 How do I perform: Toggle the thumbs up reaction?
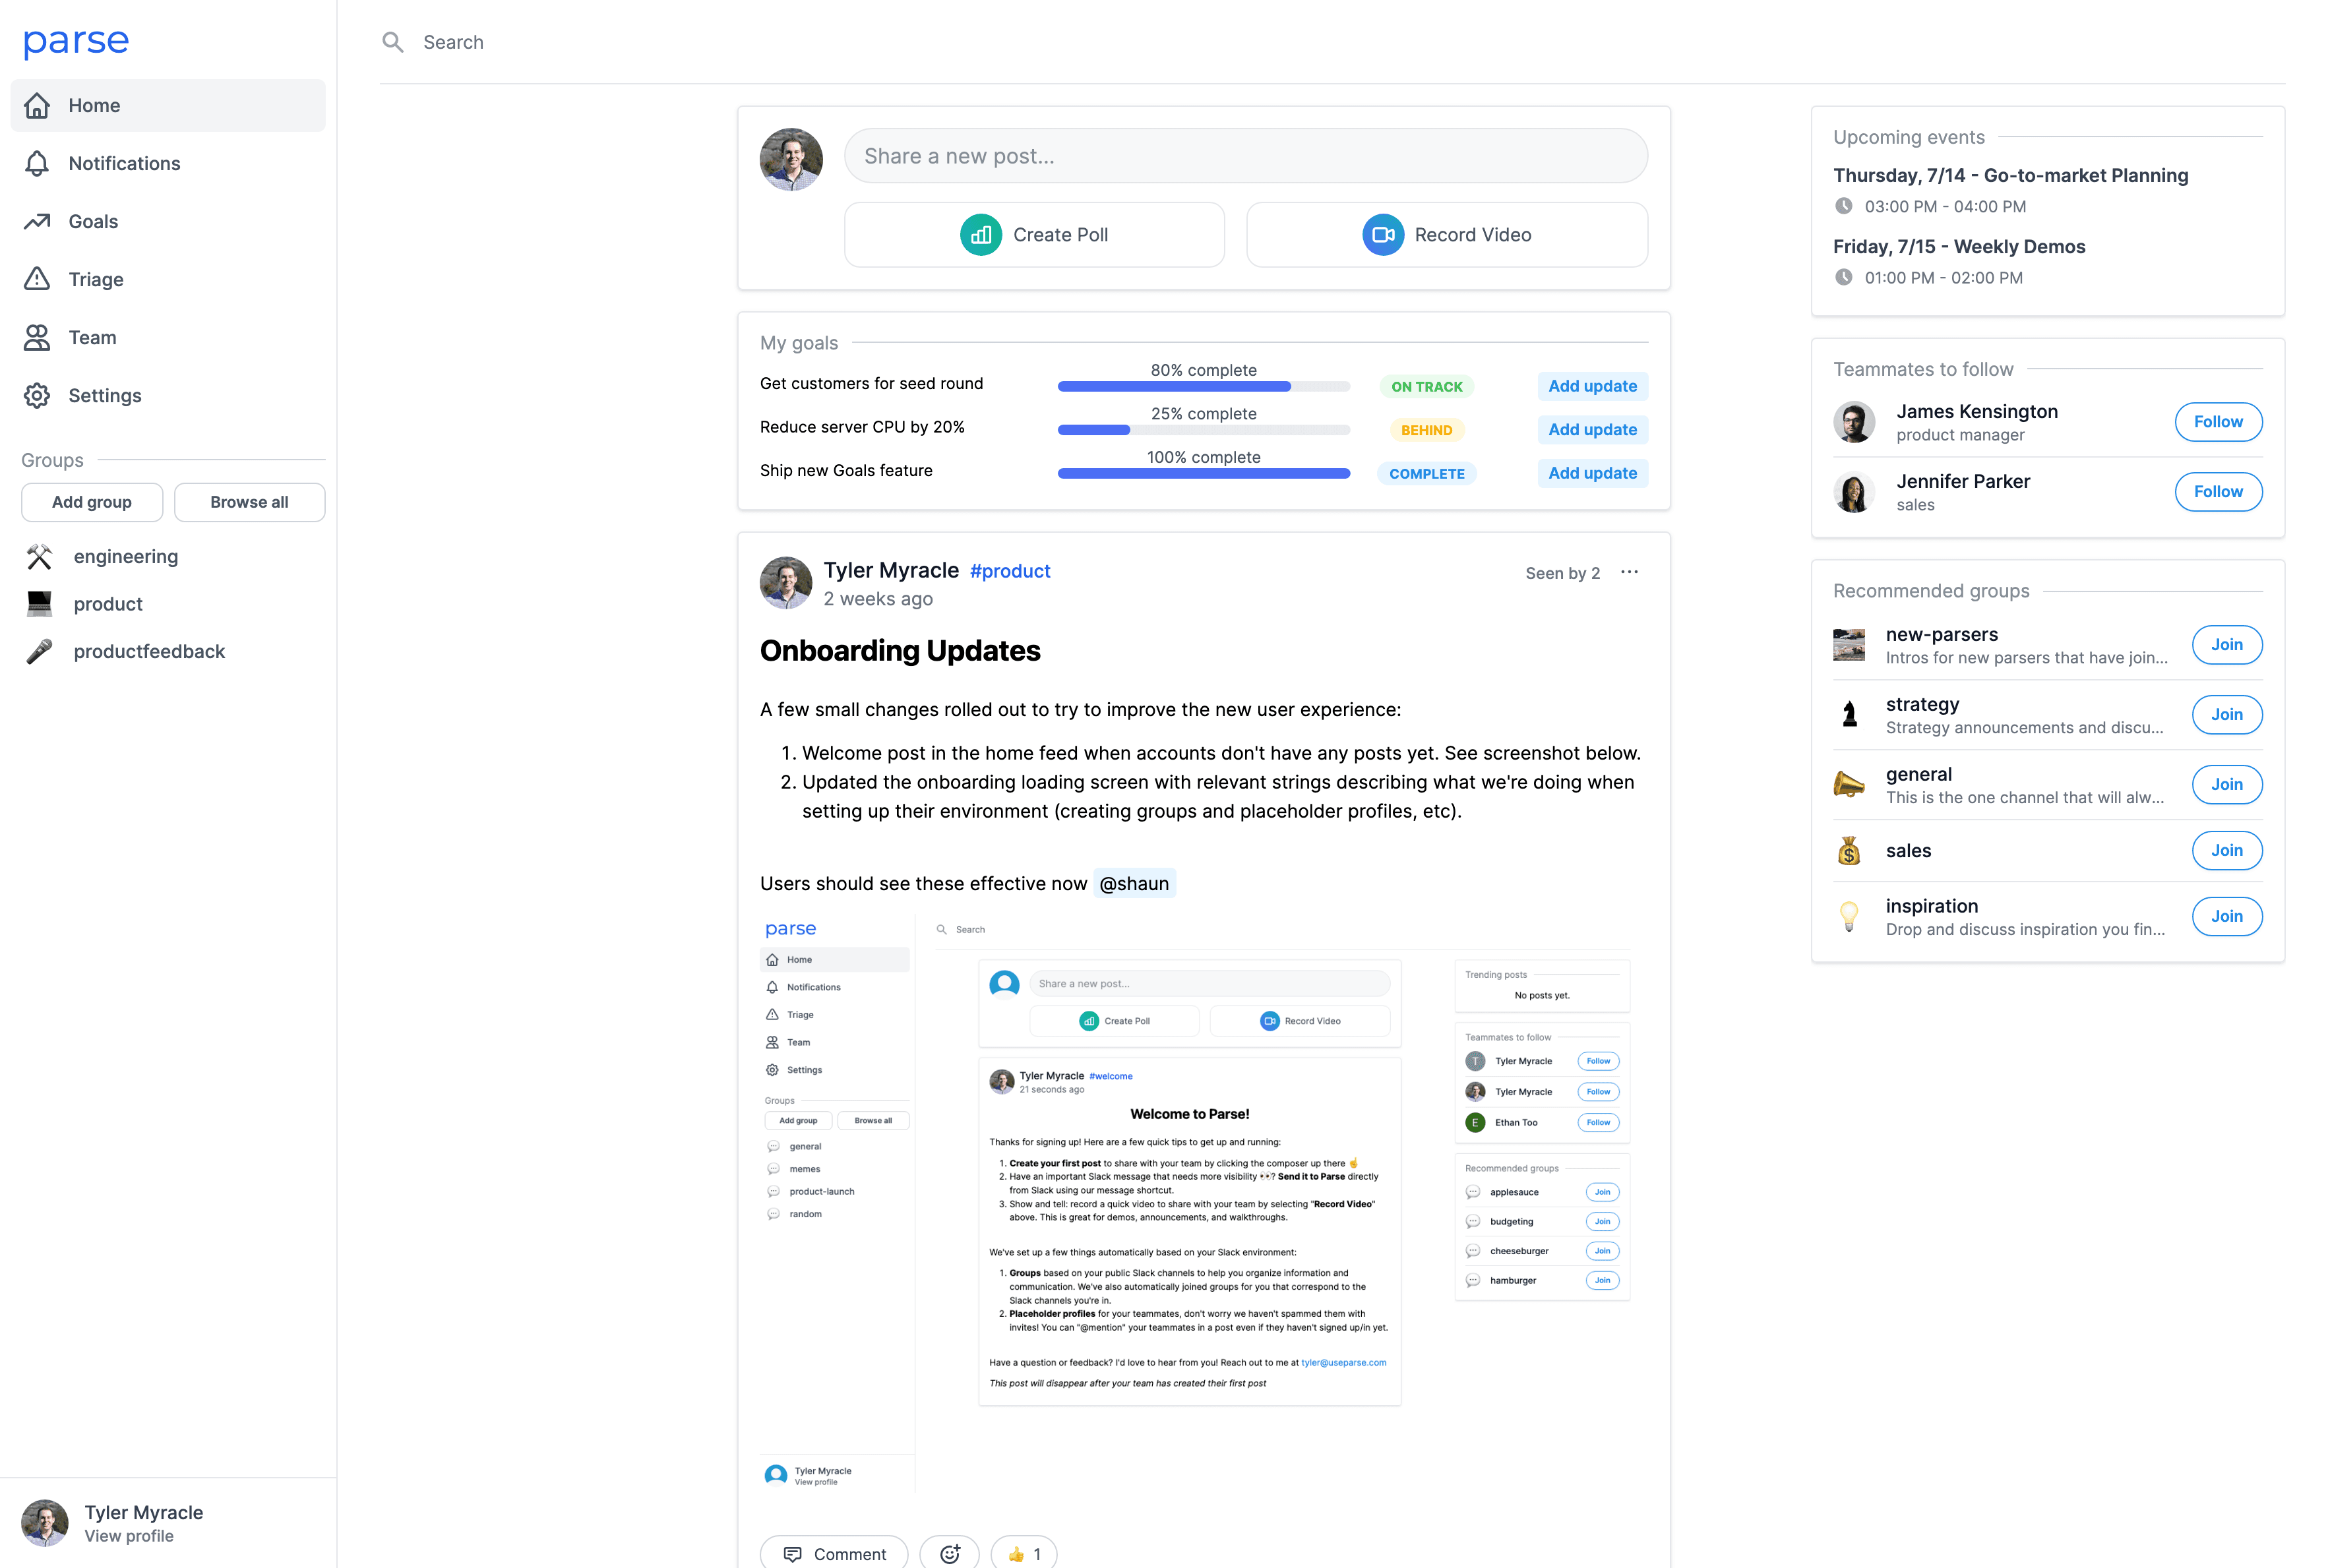(x=1023, y=1553)
